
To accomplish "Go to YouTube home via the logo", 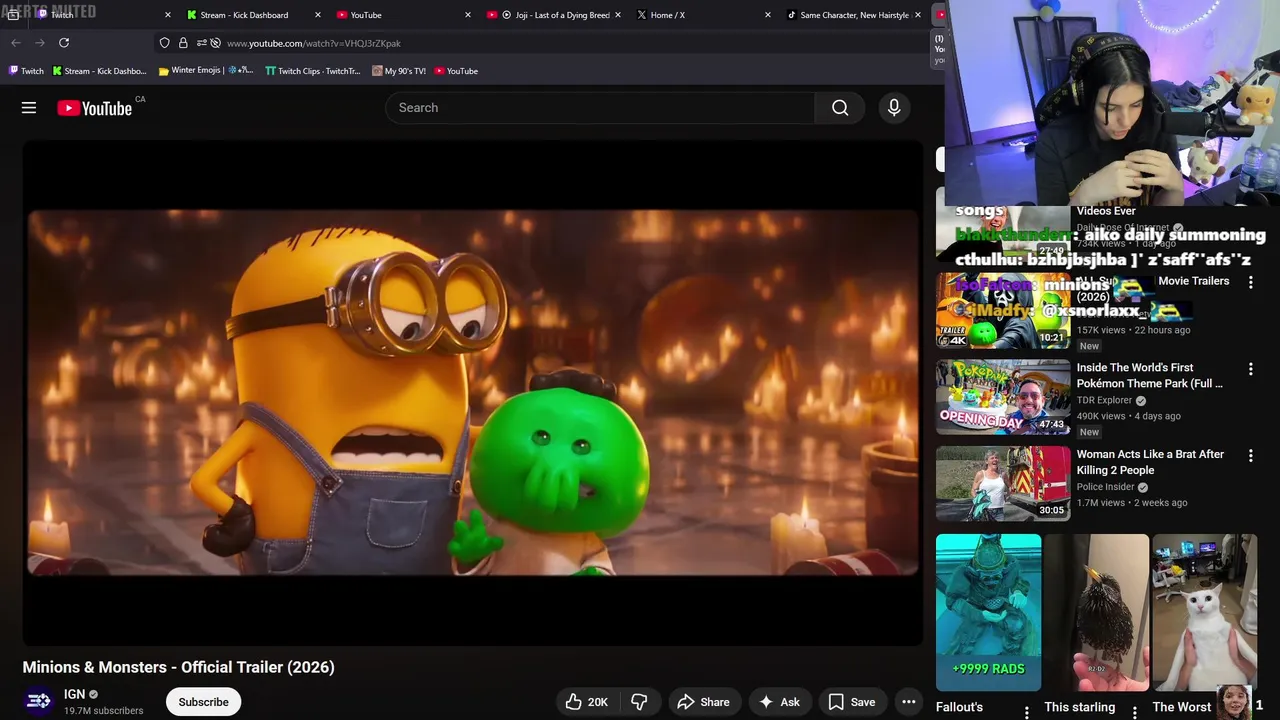I will click(x=95, y=108).
